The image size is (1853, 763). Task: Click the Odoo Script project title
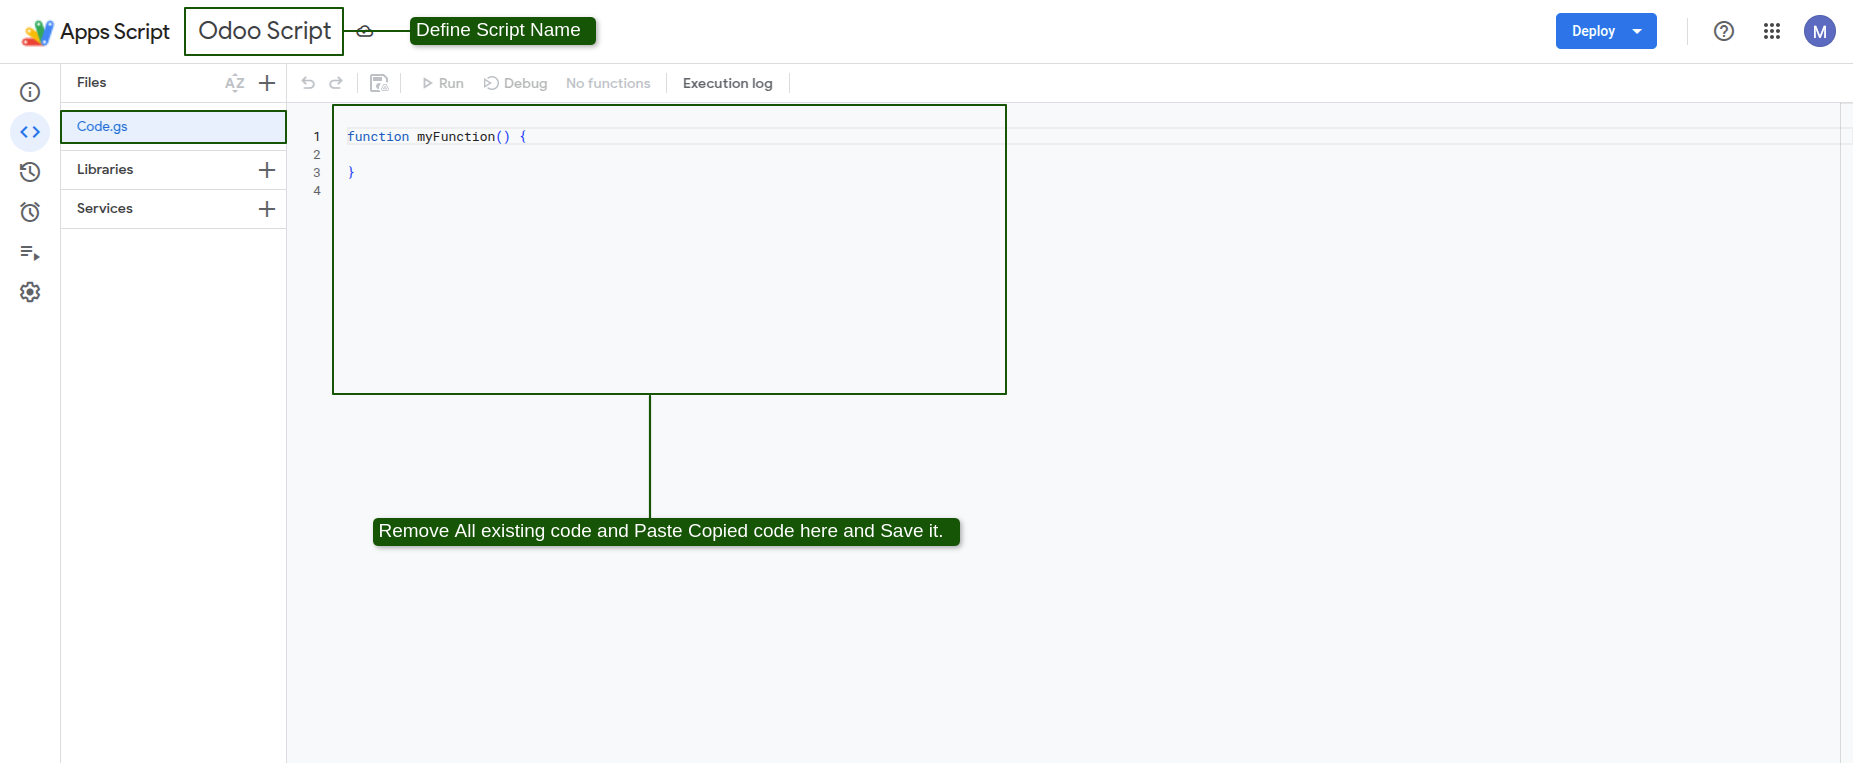click(x=265, y=31)
